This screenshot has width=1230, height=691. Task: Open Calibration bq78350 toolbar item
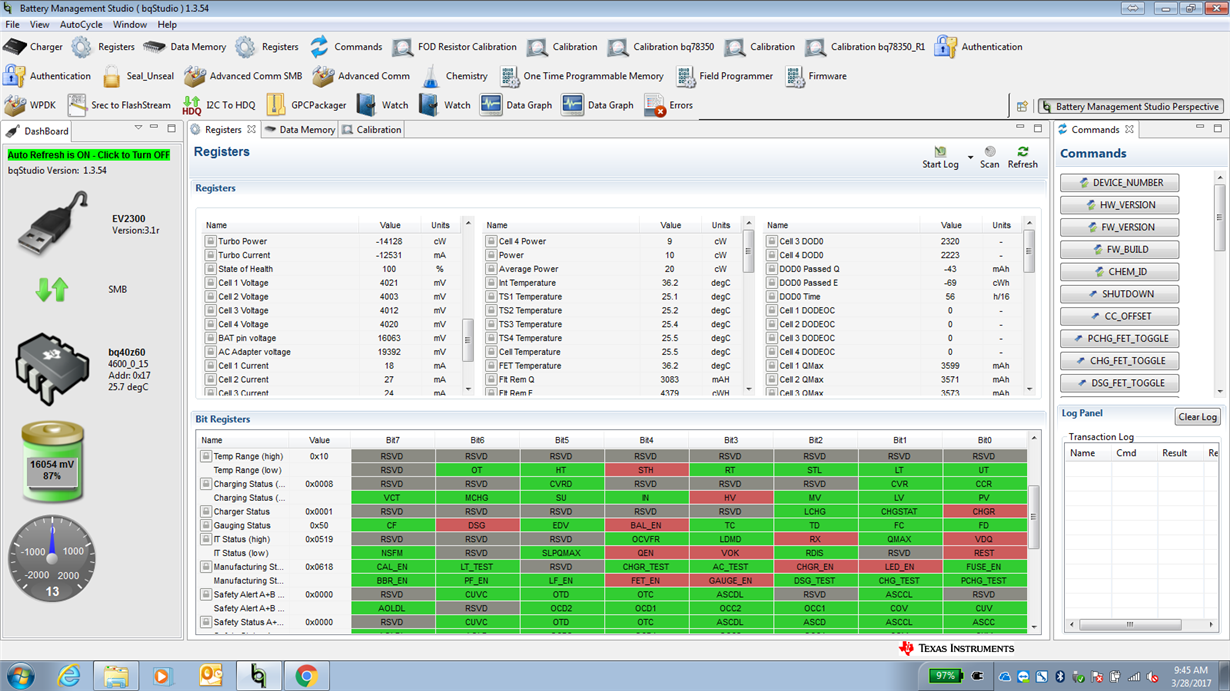(x=660, y=47)
